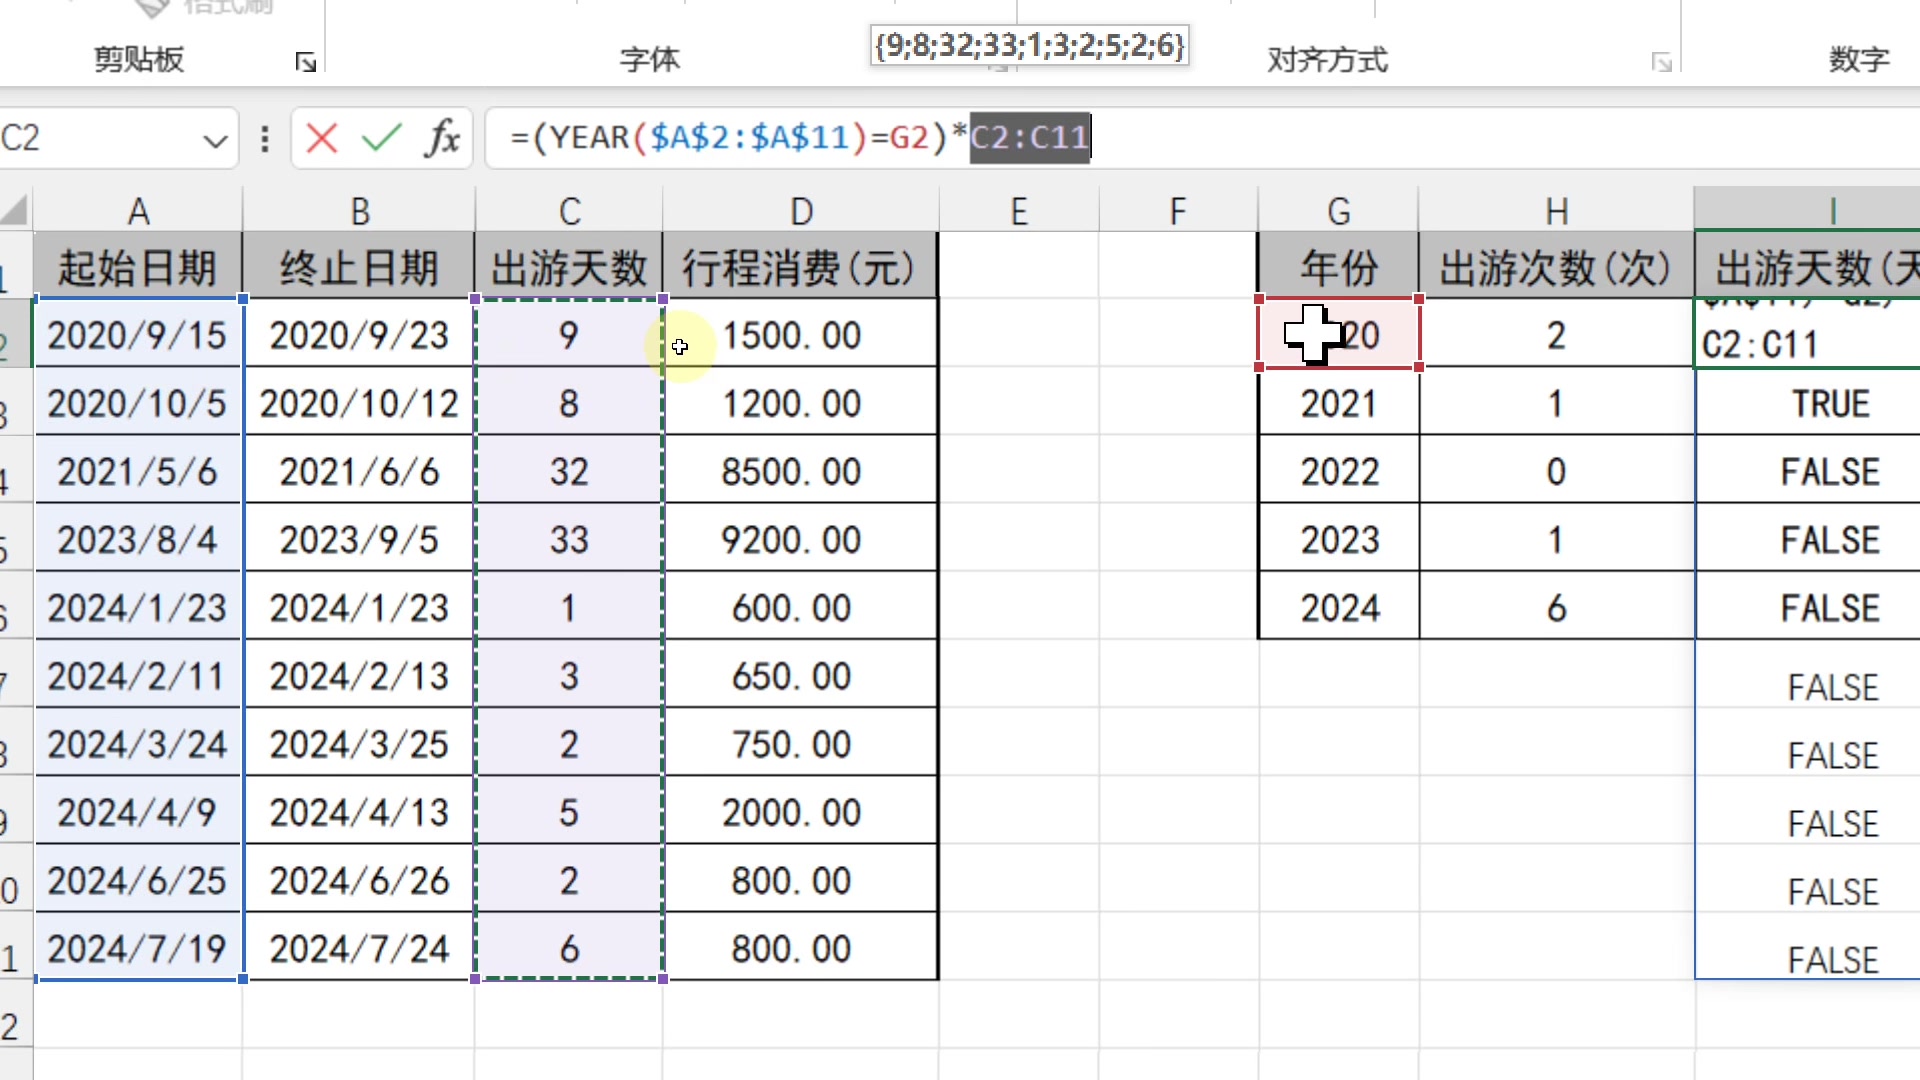This screenshot has width=1920, height=1080.
Task: Click the 终止日期 header cell
Action: pyautogui.click(x=359, y=267)
